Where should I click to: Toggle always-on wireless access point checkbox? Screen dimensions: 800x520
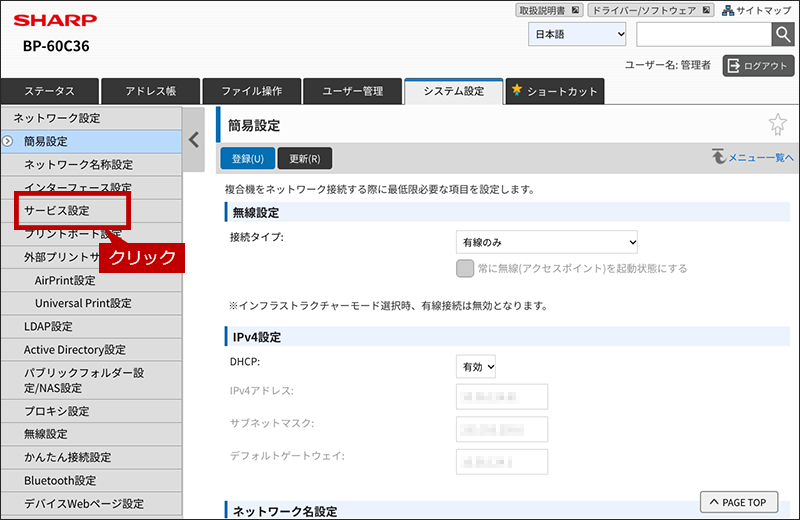pos(465,268)
